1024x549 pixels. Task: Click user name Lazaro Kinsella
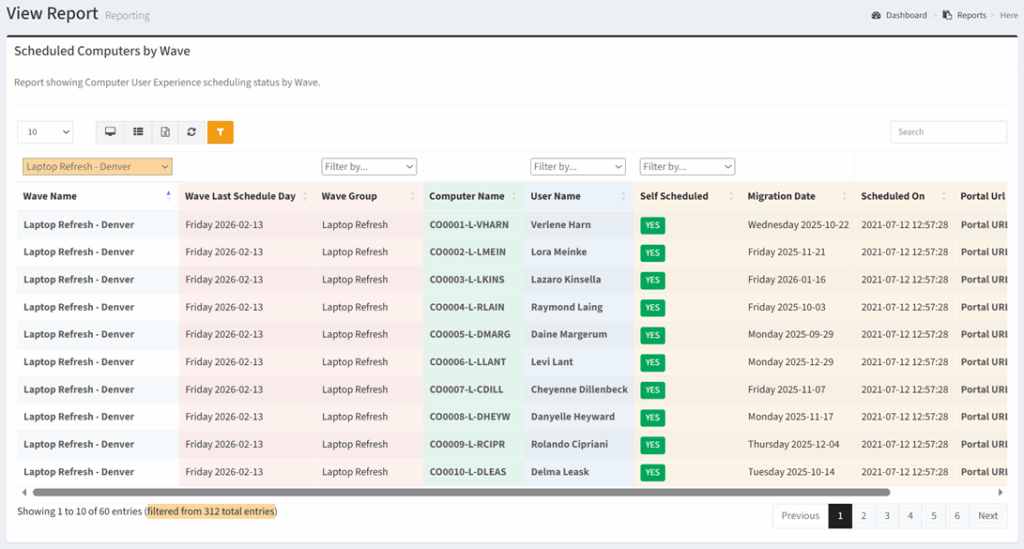[566, 279]
